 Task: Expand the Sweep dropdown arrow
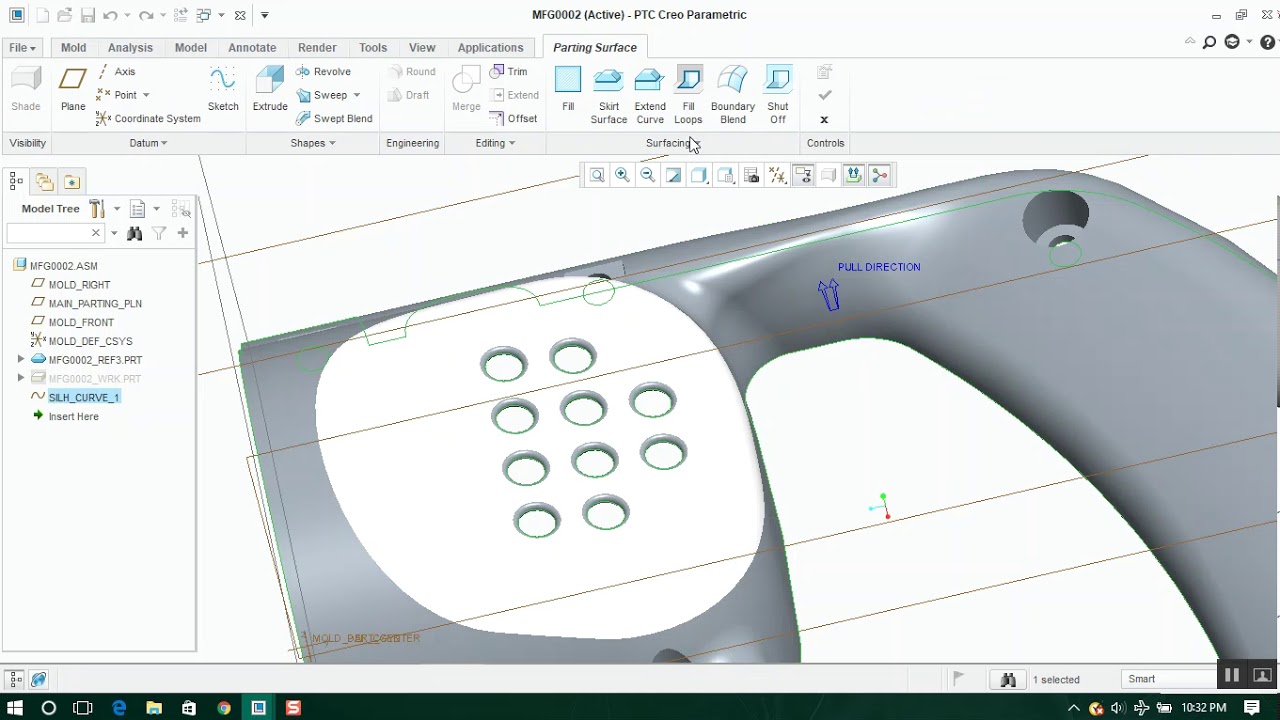pyautogui.click(x=356, y=95)
